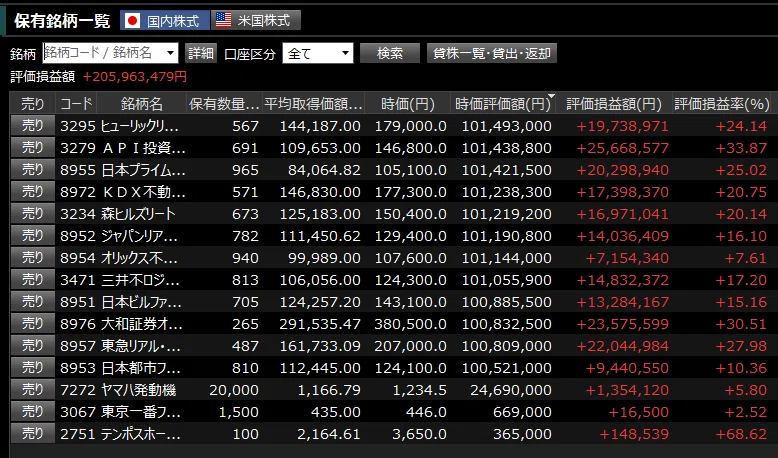Click average cost 84,064.82
This screenshot has width=778, height=458.
[324, 170]
